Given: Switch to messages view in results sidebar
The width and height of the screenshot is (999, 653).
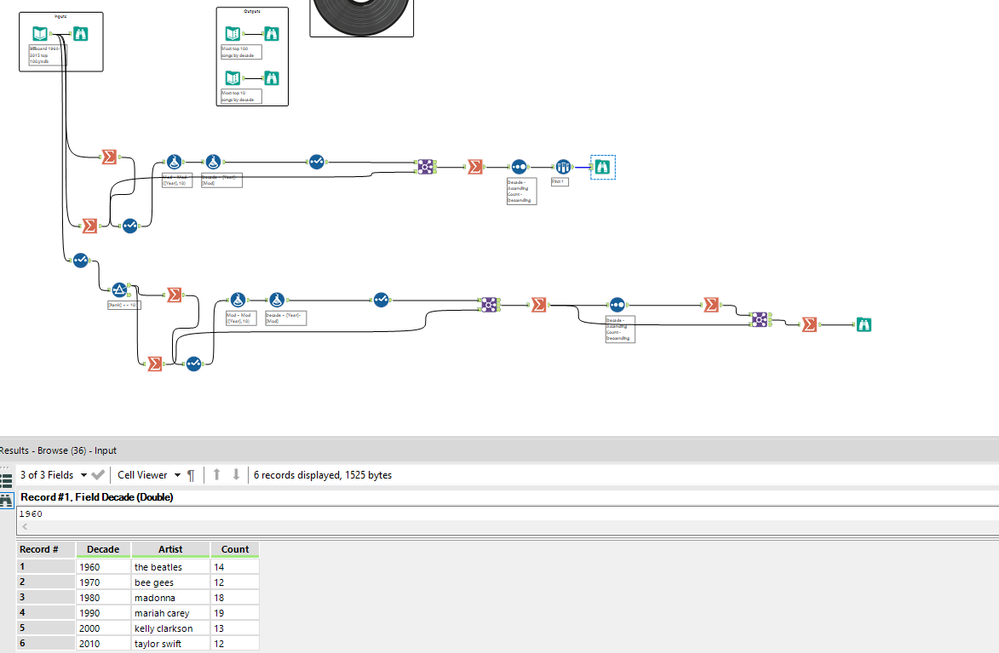Looking at the screenshot, I should click(6, 481).
